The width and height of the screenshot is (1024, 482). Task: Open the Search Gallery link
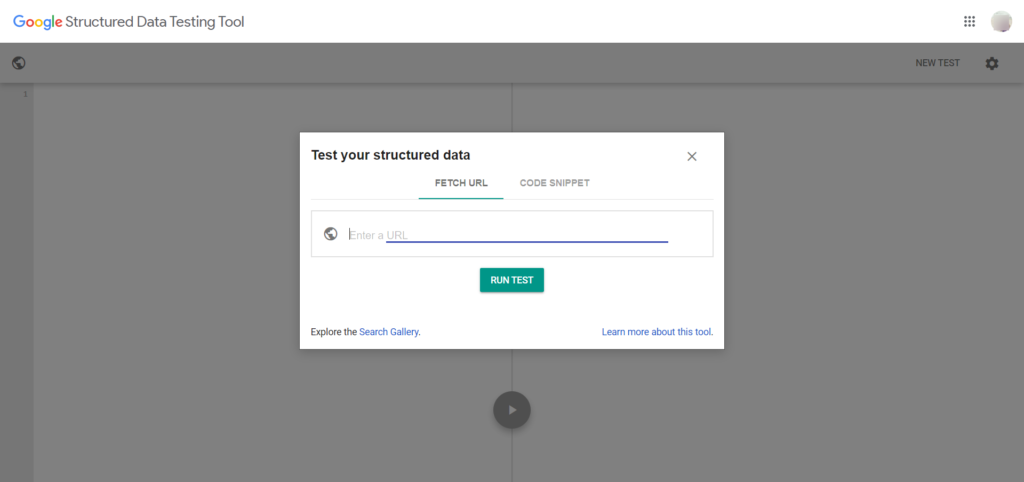[x=390, y=331]
